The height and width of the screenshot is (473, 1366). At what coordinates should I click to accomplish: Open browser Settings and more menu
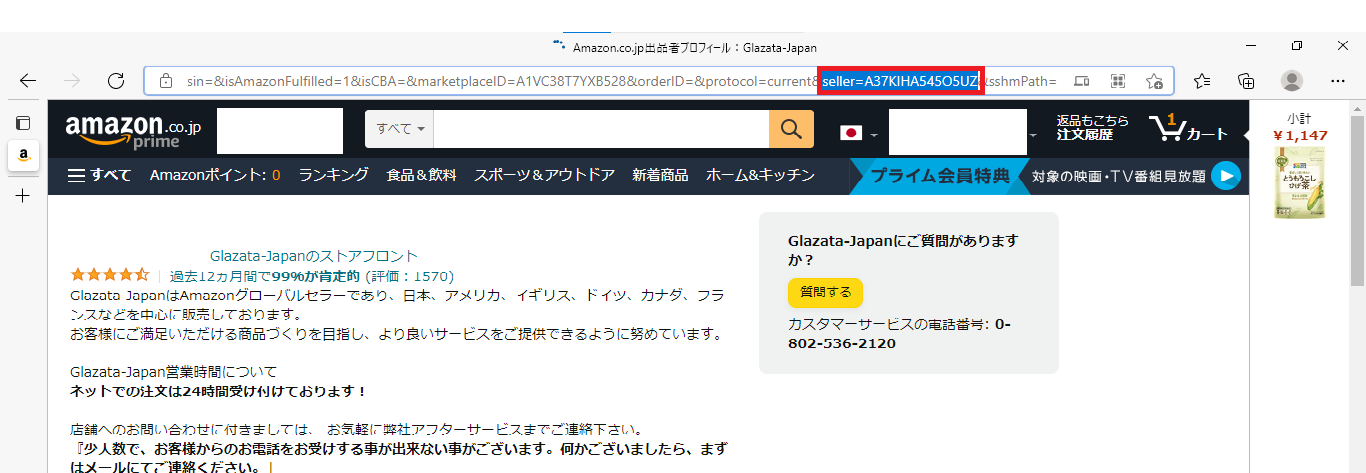tap(1338, 81)
